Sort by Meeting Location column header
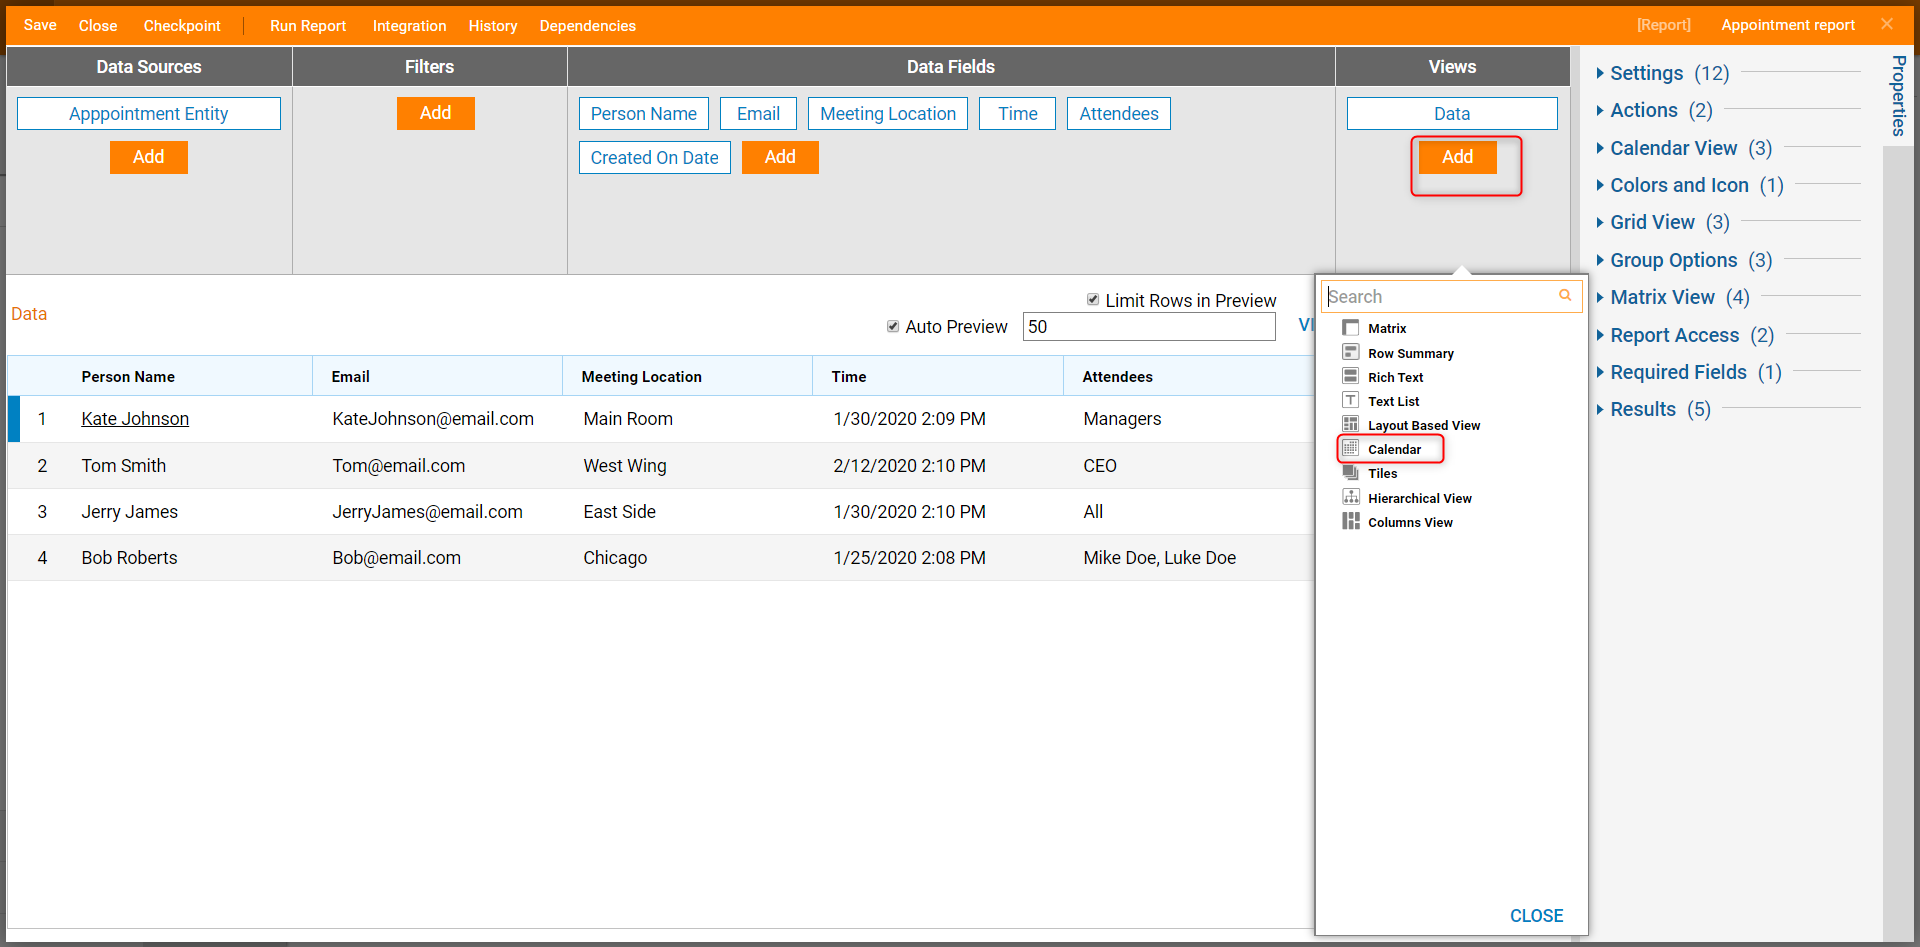 pos(642,377)
